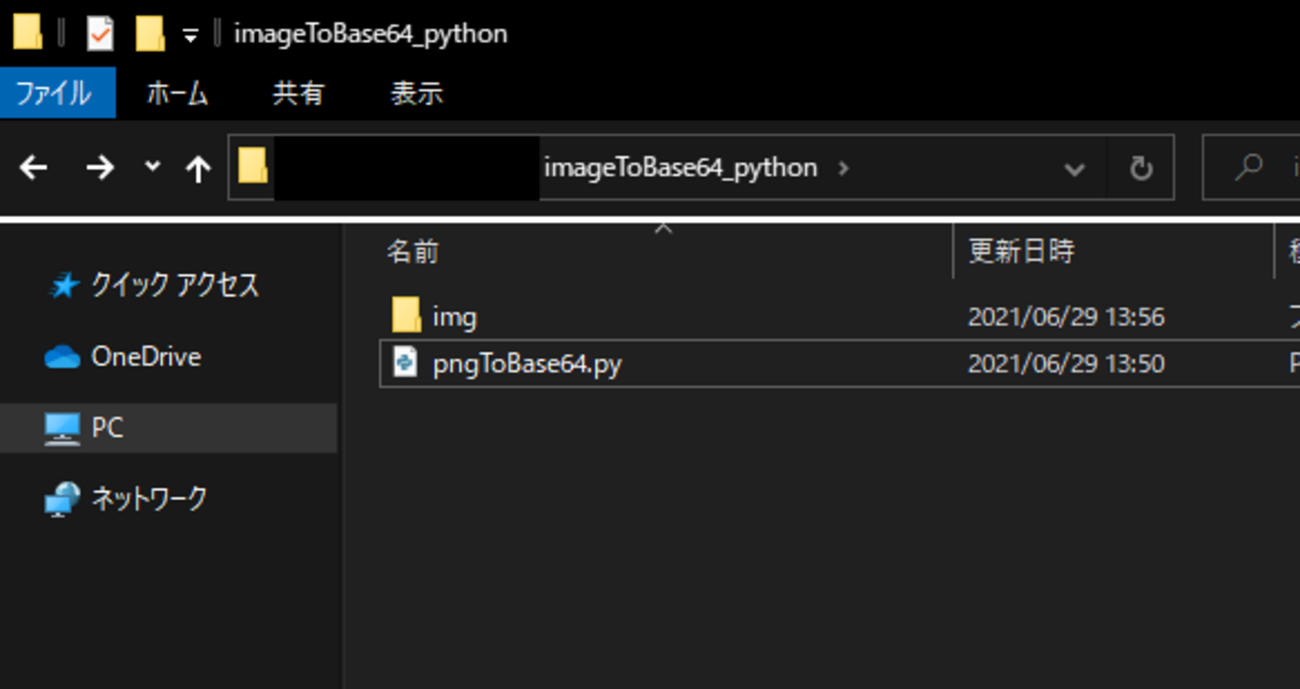The height and width of the screenshot is (689, 1300).
Task: Switch to the 表示 ribbon tab
Action: pos(416,94)
